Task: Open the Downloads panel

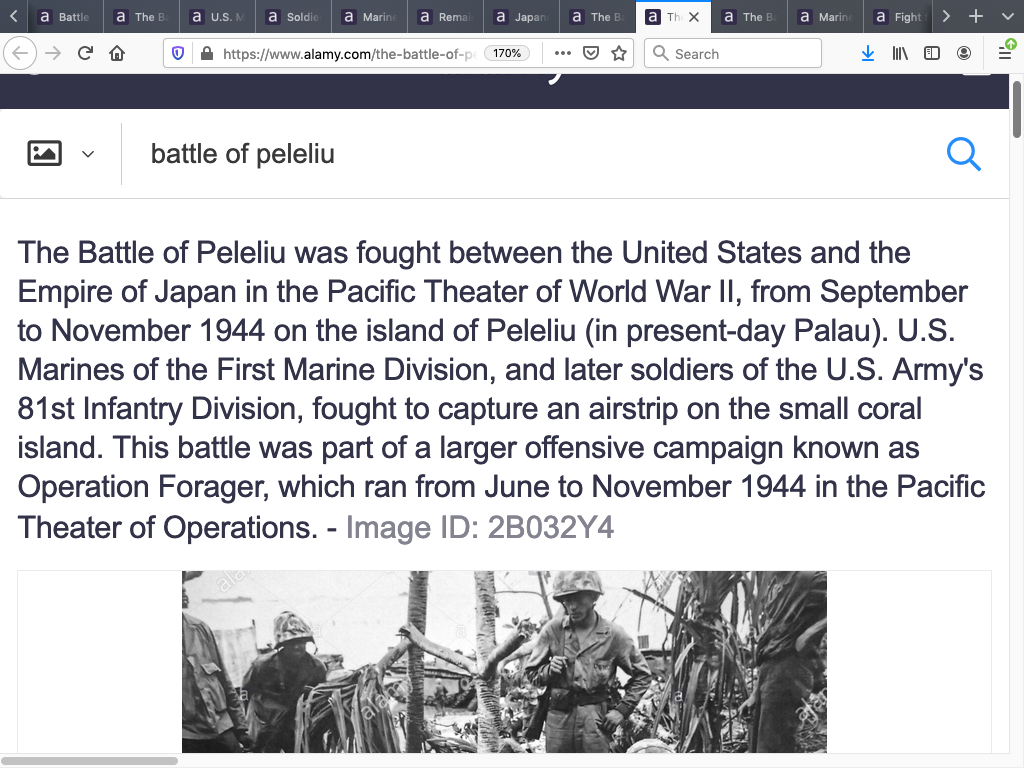Action: point(867,53)
